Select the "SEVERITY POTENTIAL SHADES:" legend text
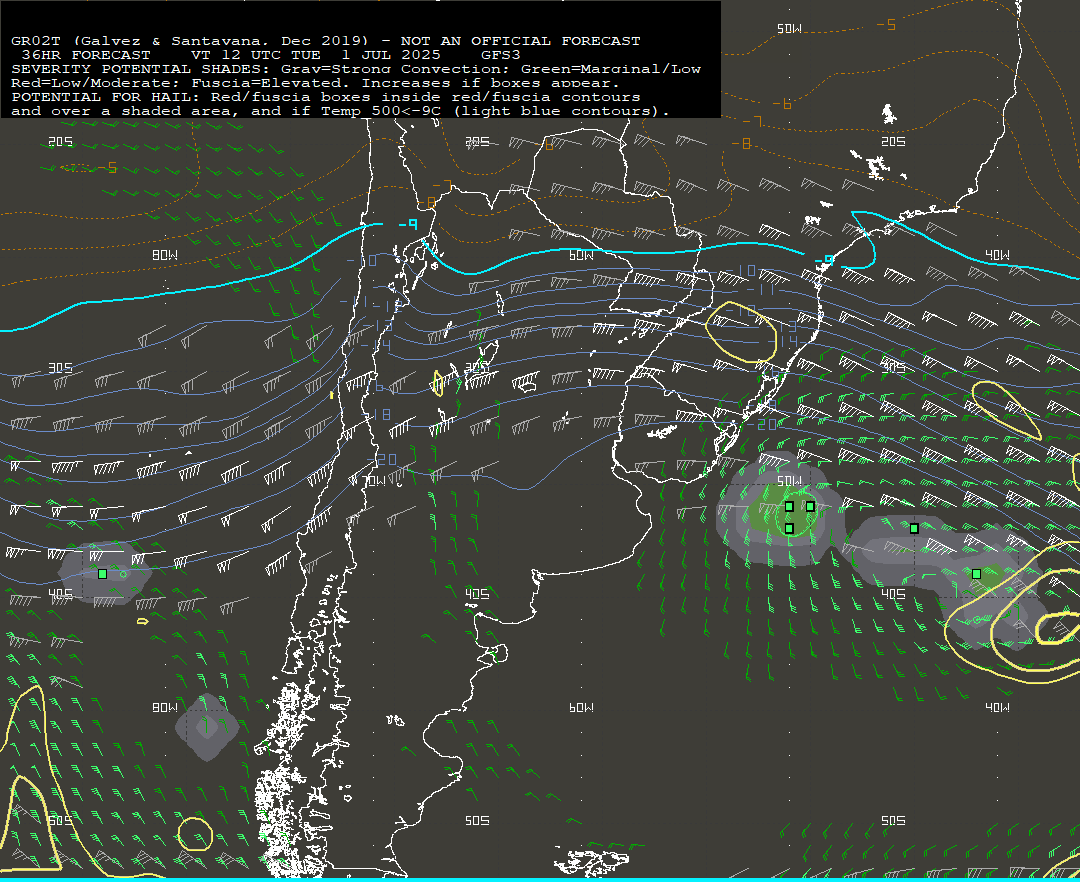Image resolution: width=1080 pixels, height=882 pixels. point(141,69)
